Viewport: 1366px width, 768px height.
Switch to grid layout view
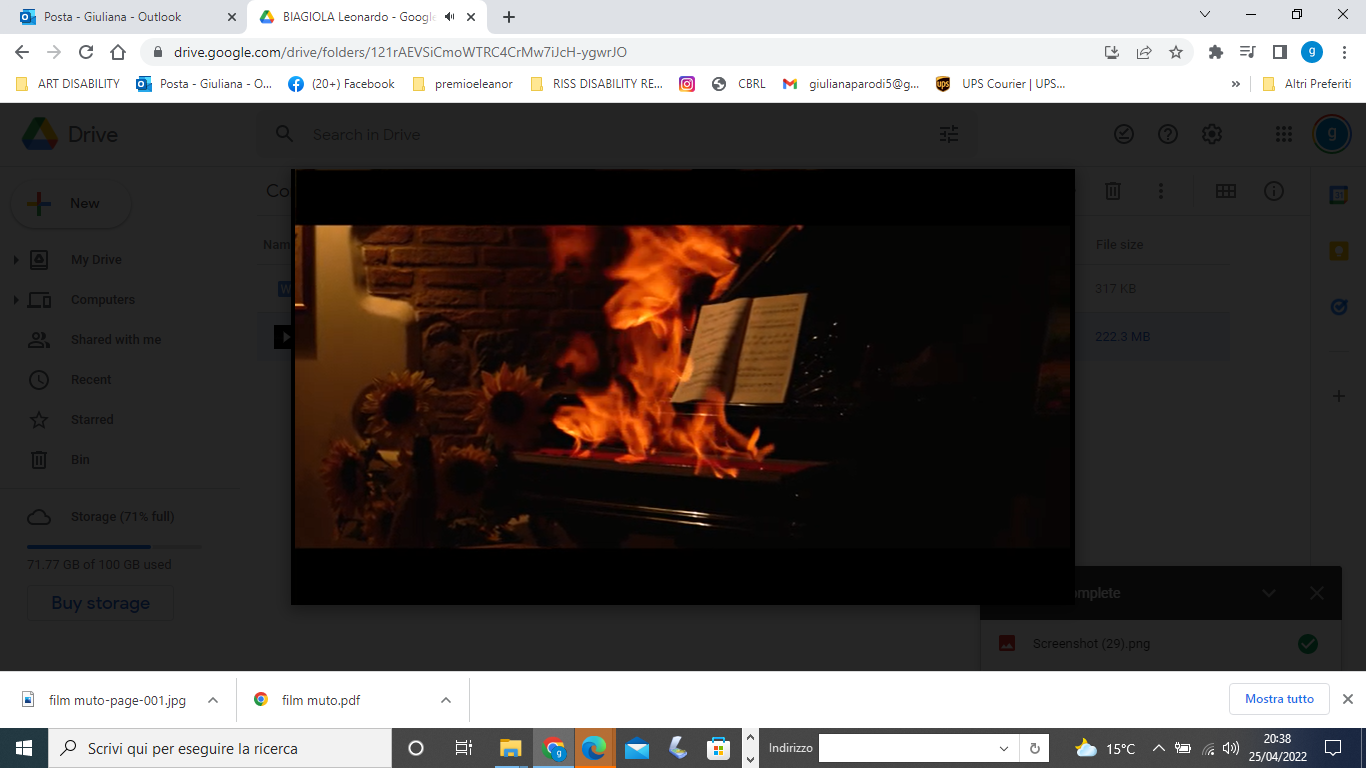tap(1225, 191)
